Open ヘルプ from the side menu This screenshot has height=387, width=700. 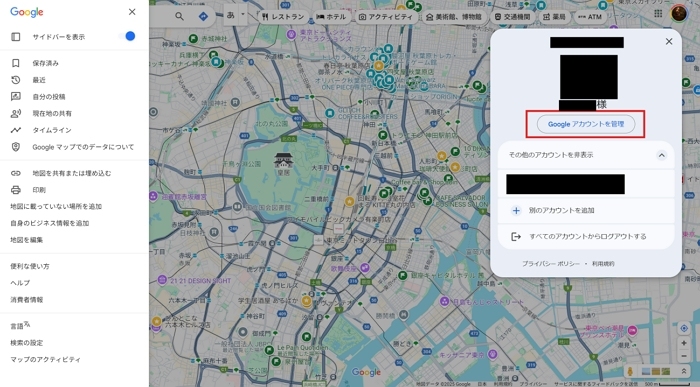click(x=20, y=283)
